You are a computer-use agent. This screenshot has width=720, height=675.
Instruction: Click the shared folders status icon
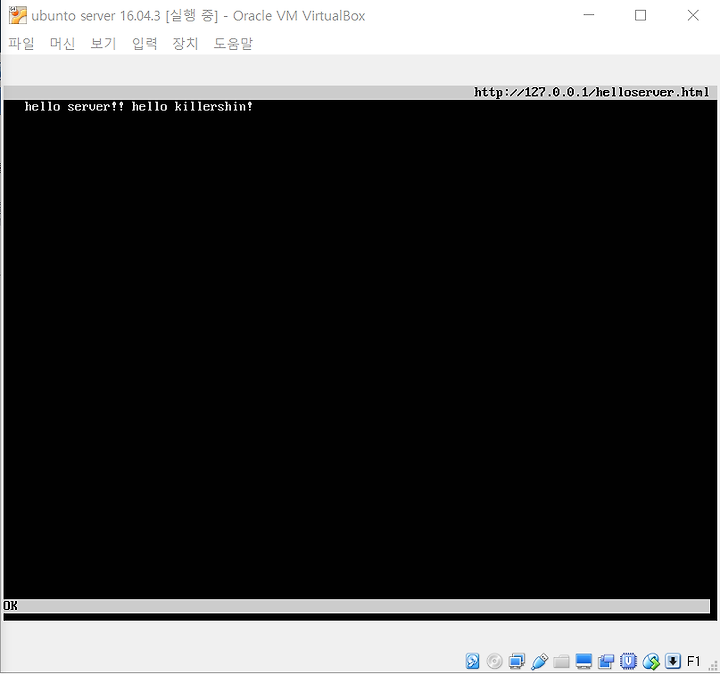tap(561, 661)
